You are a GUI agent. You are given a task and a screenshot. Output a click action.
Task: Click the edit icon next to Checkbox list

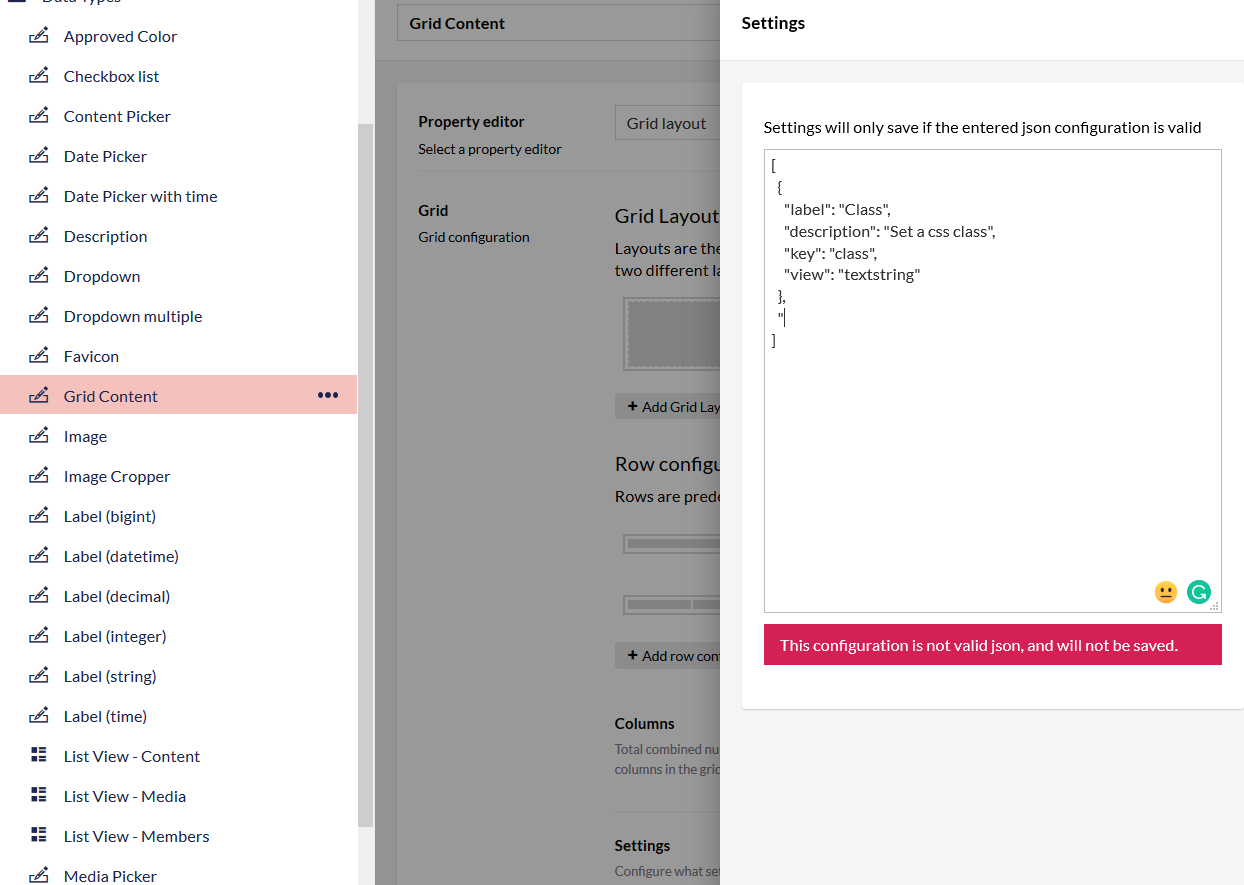coord(38,76)
